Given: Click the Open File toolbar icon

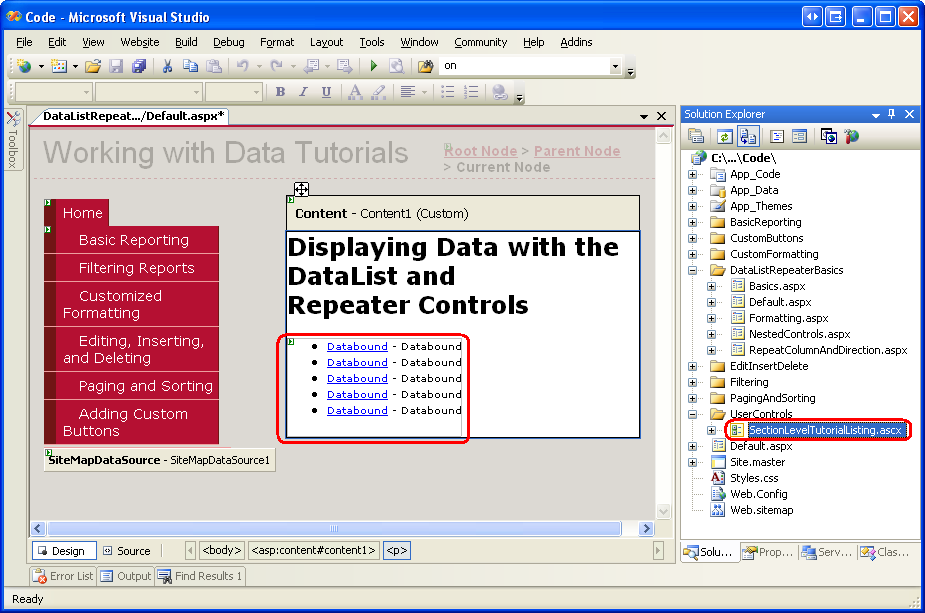Looking at the screenshot, I should [x=93, y=66].
